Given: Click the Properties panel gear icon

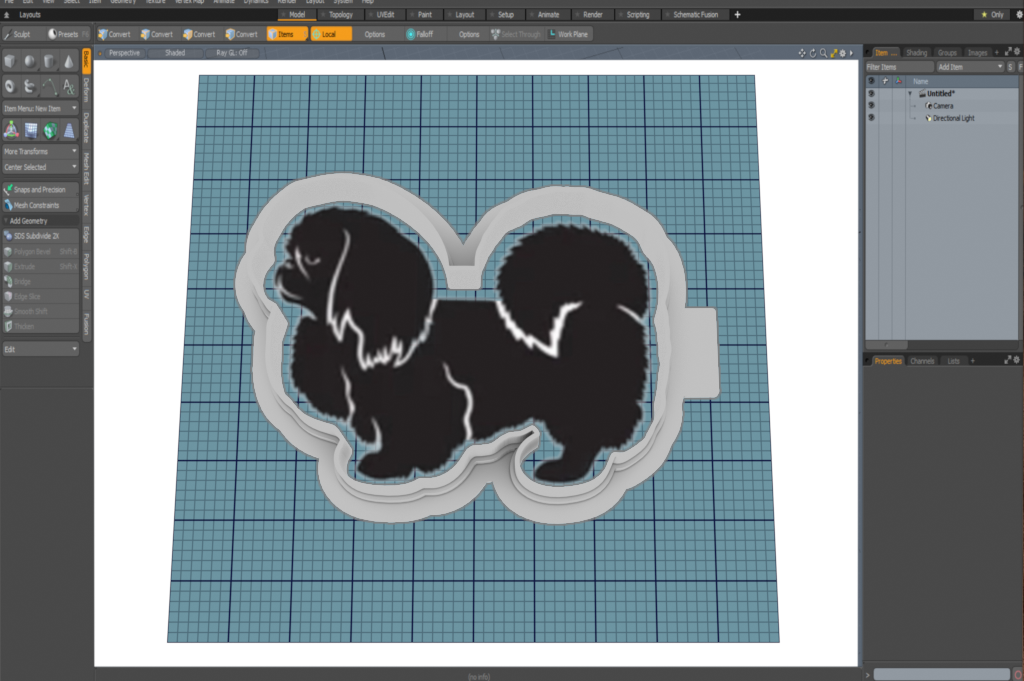Looking at the screenshot, I should (1016, 360).
